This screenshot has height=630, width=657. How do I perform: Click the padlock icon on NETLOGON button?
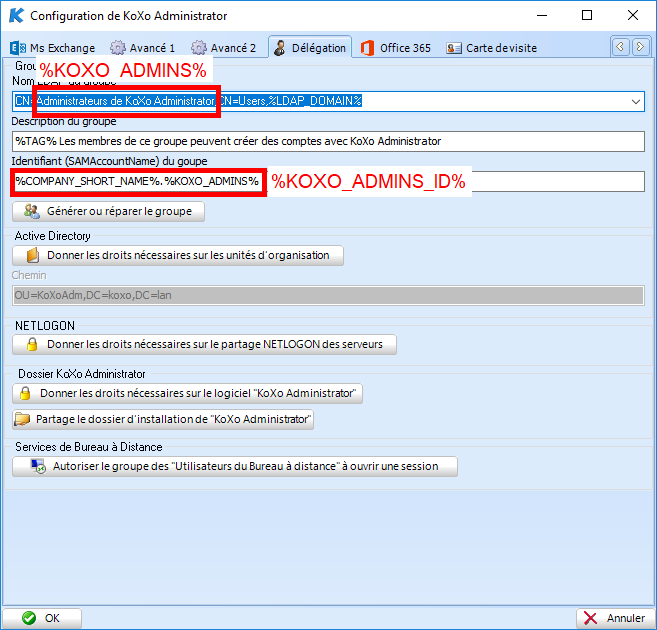pos(32,344)
